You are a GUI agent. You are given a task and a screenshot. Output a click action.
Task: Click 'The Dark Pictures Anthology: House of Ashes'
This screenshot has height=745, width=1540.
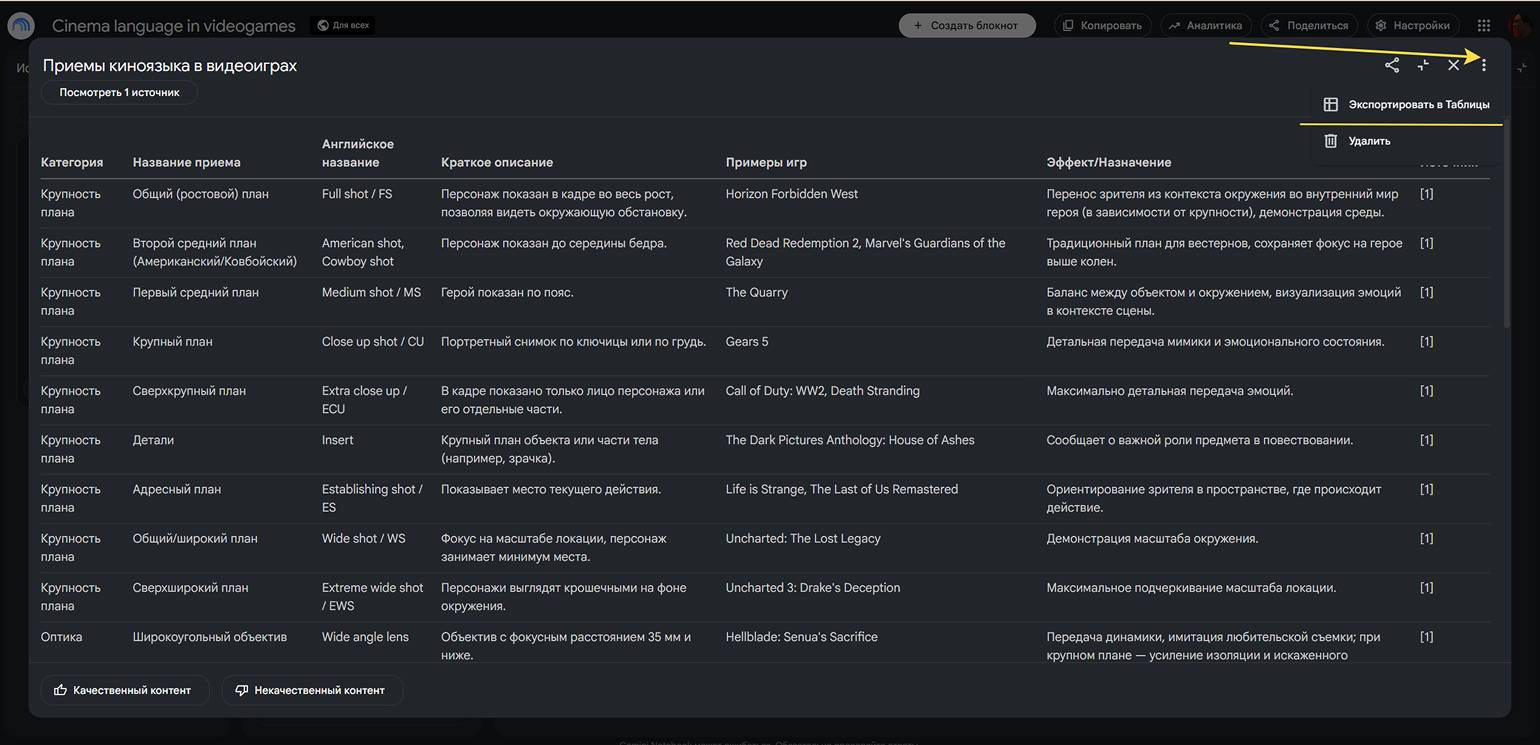click(x=850, y=440)
